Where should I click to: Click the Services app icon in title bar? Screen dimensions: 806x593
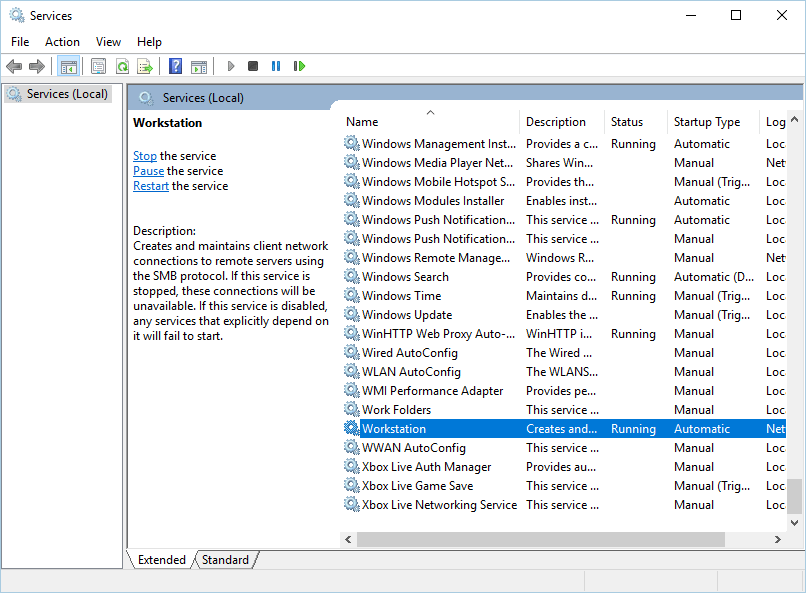click(x=17, y=15)
